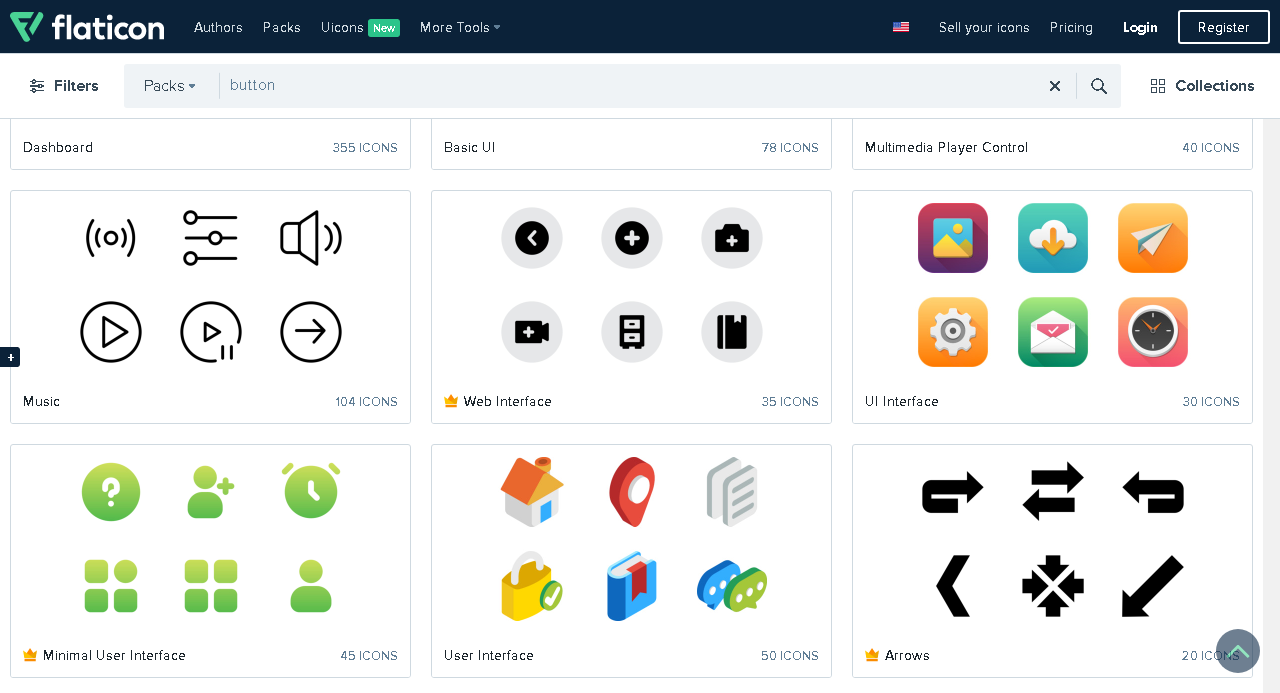The height and width of the screenshot is (693, 1280).
Task: Click the red location pin in User Interface pack
Action: coord(631,491)
